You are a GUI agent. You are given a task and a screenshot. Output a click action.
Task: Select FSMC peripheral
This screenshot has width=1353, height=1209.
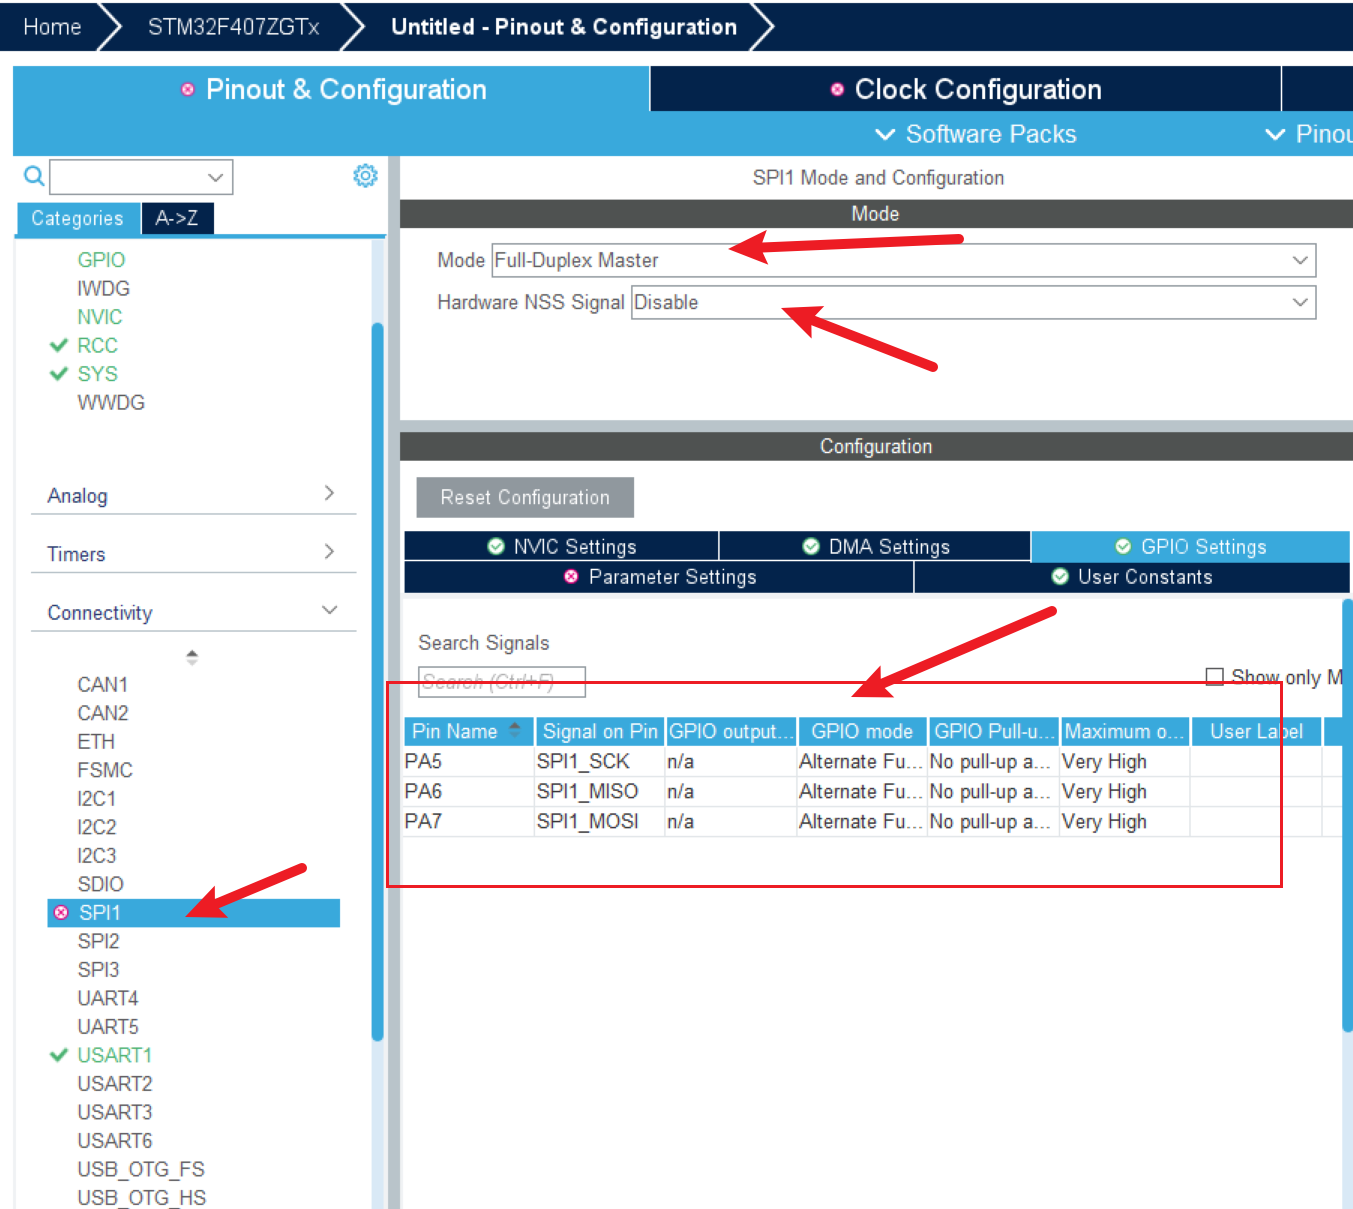[x=105, y=770]
